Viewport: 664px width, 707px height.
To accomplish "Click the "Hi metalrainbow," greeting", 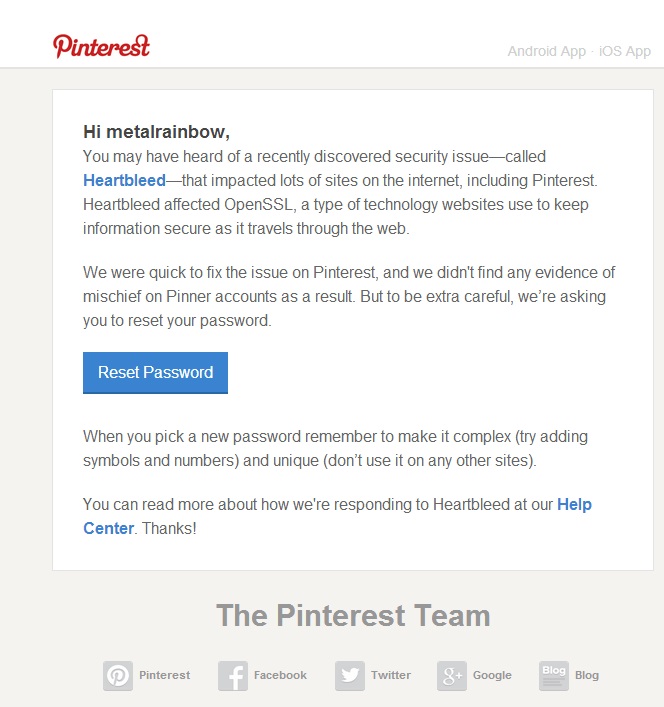I will coord(156,132).
